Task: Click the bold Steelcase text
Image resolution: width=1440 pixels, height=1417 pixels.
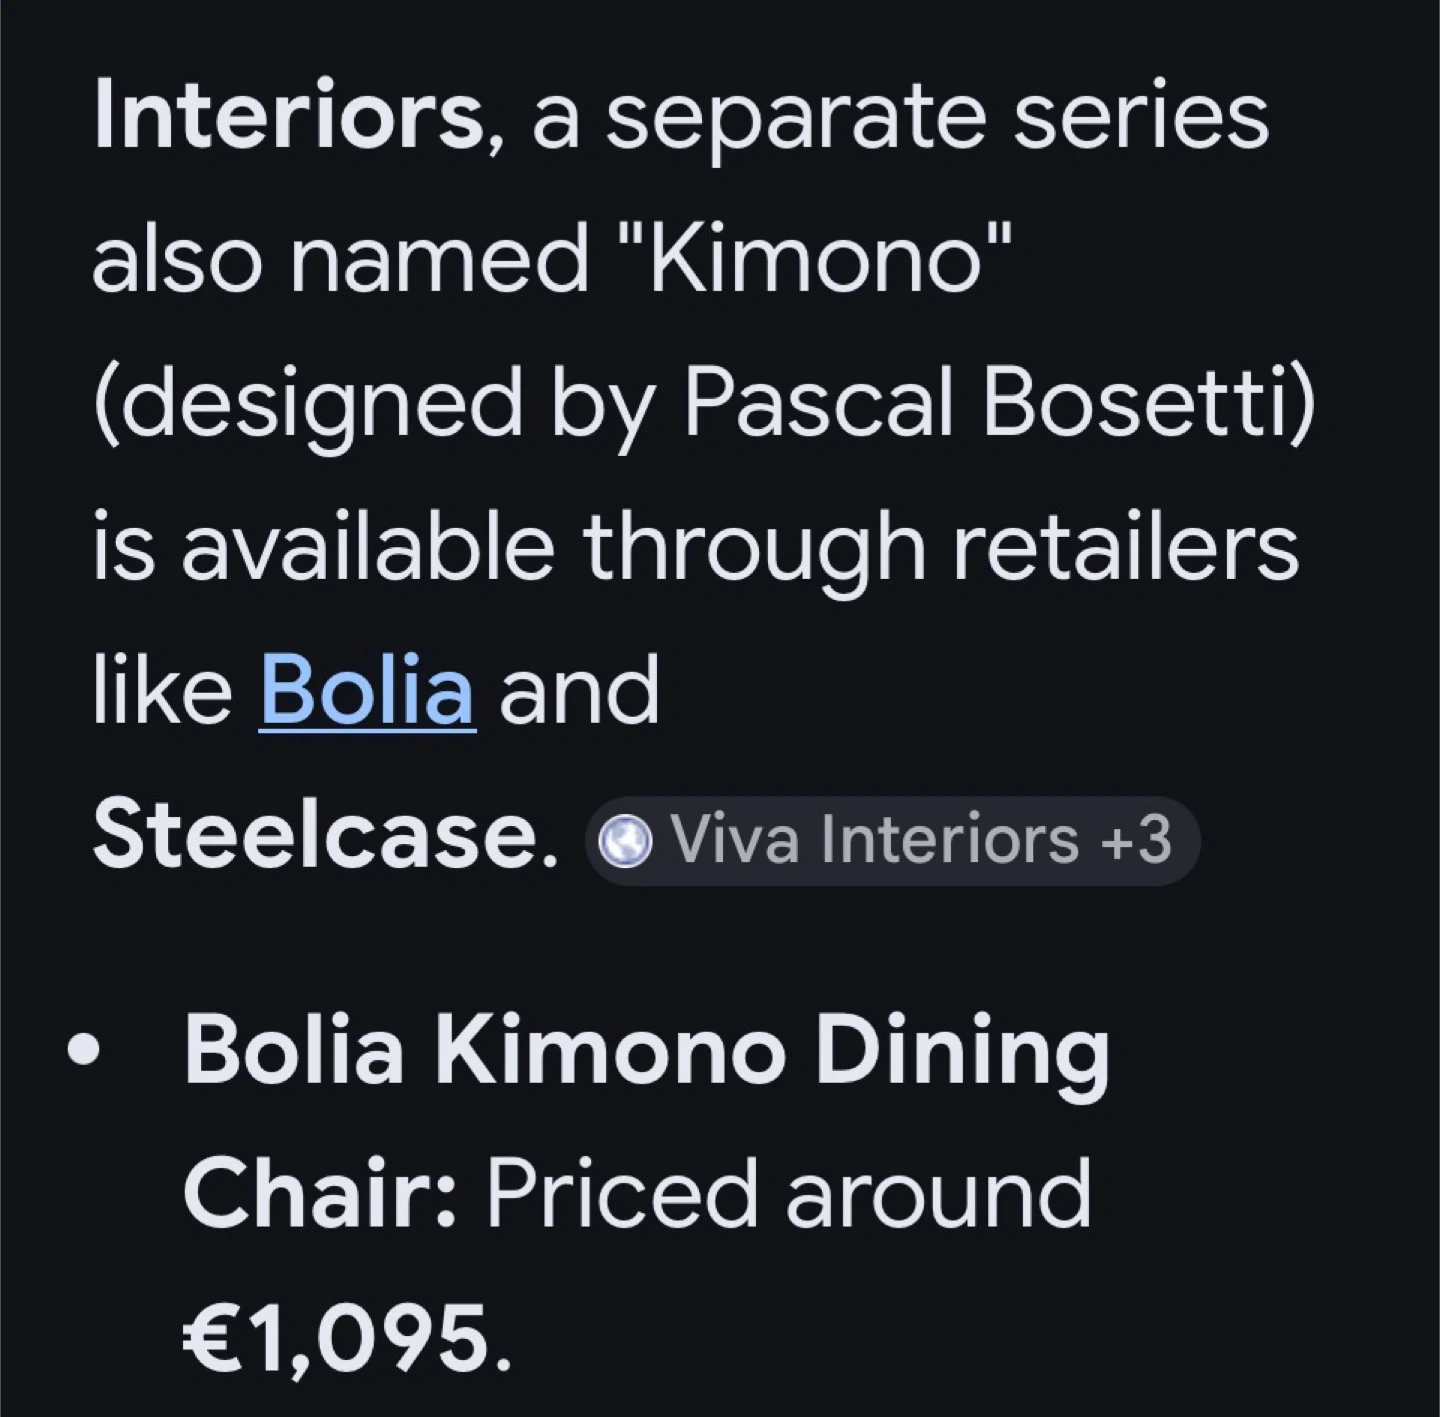Action: (x=323, y=836)
